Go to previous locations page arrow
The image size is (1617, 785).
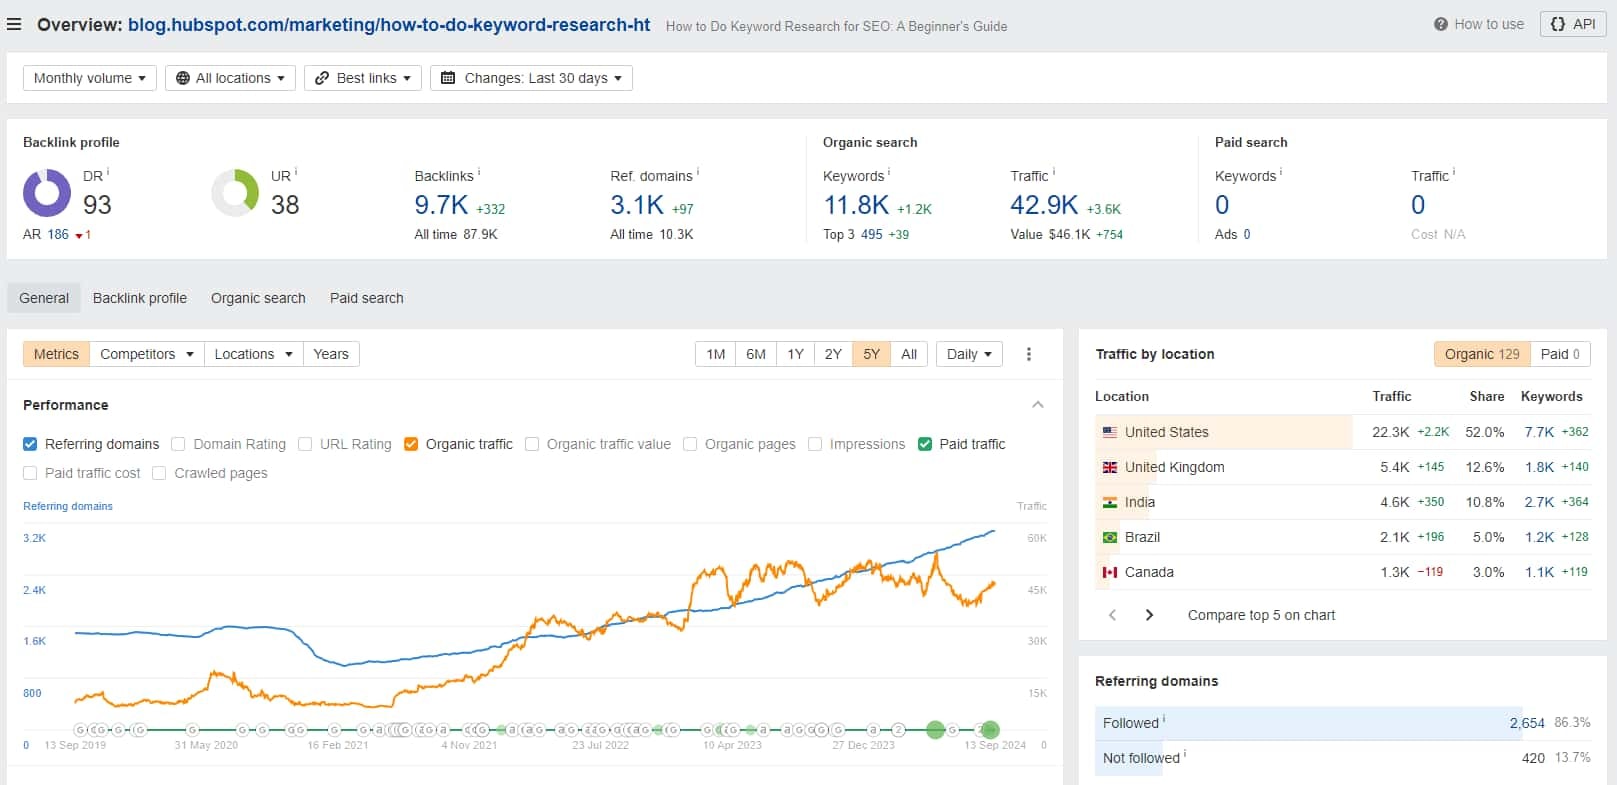tap(1112, 615)
